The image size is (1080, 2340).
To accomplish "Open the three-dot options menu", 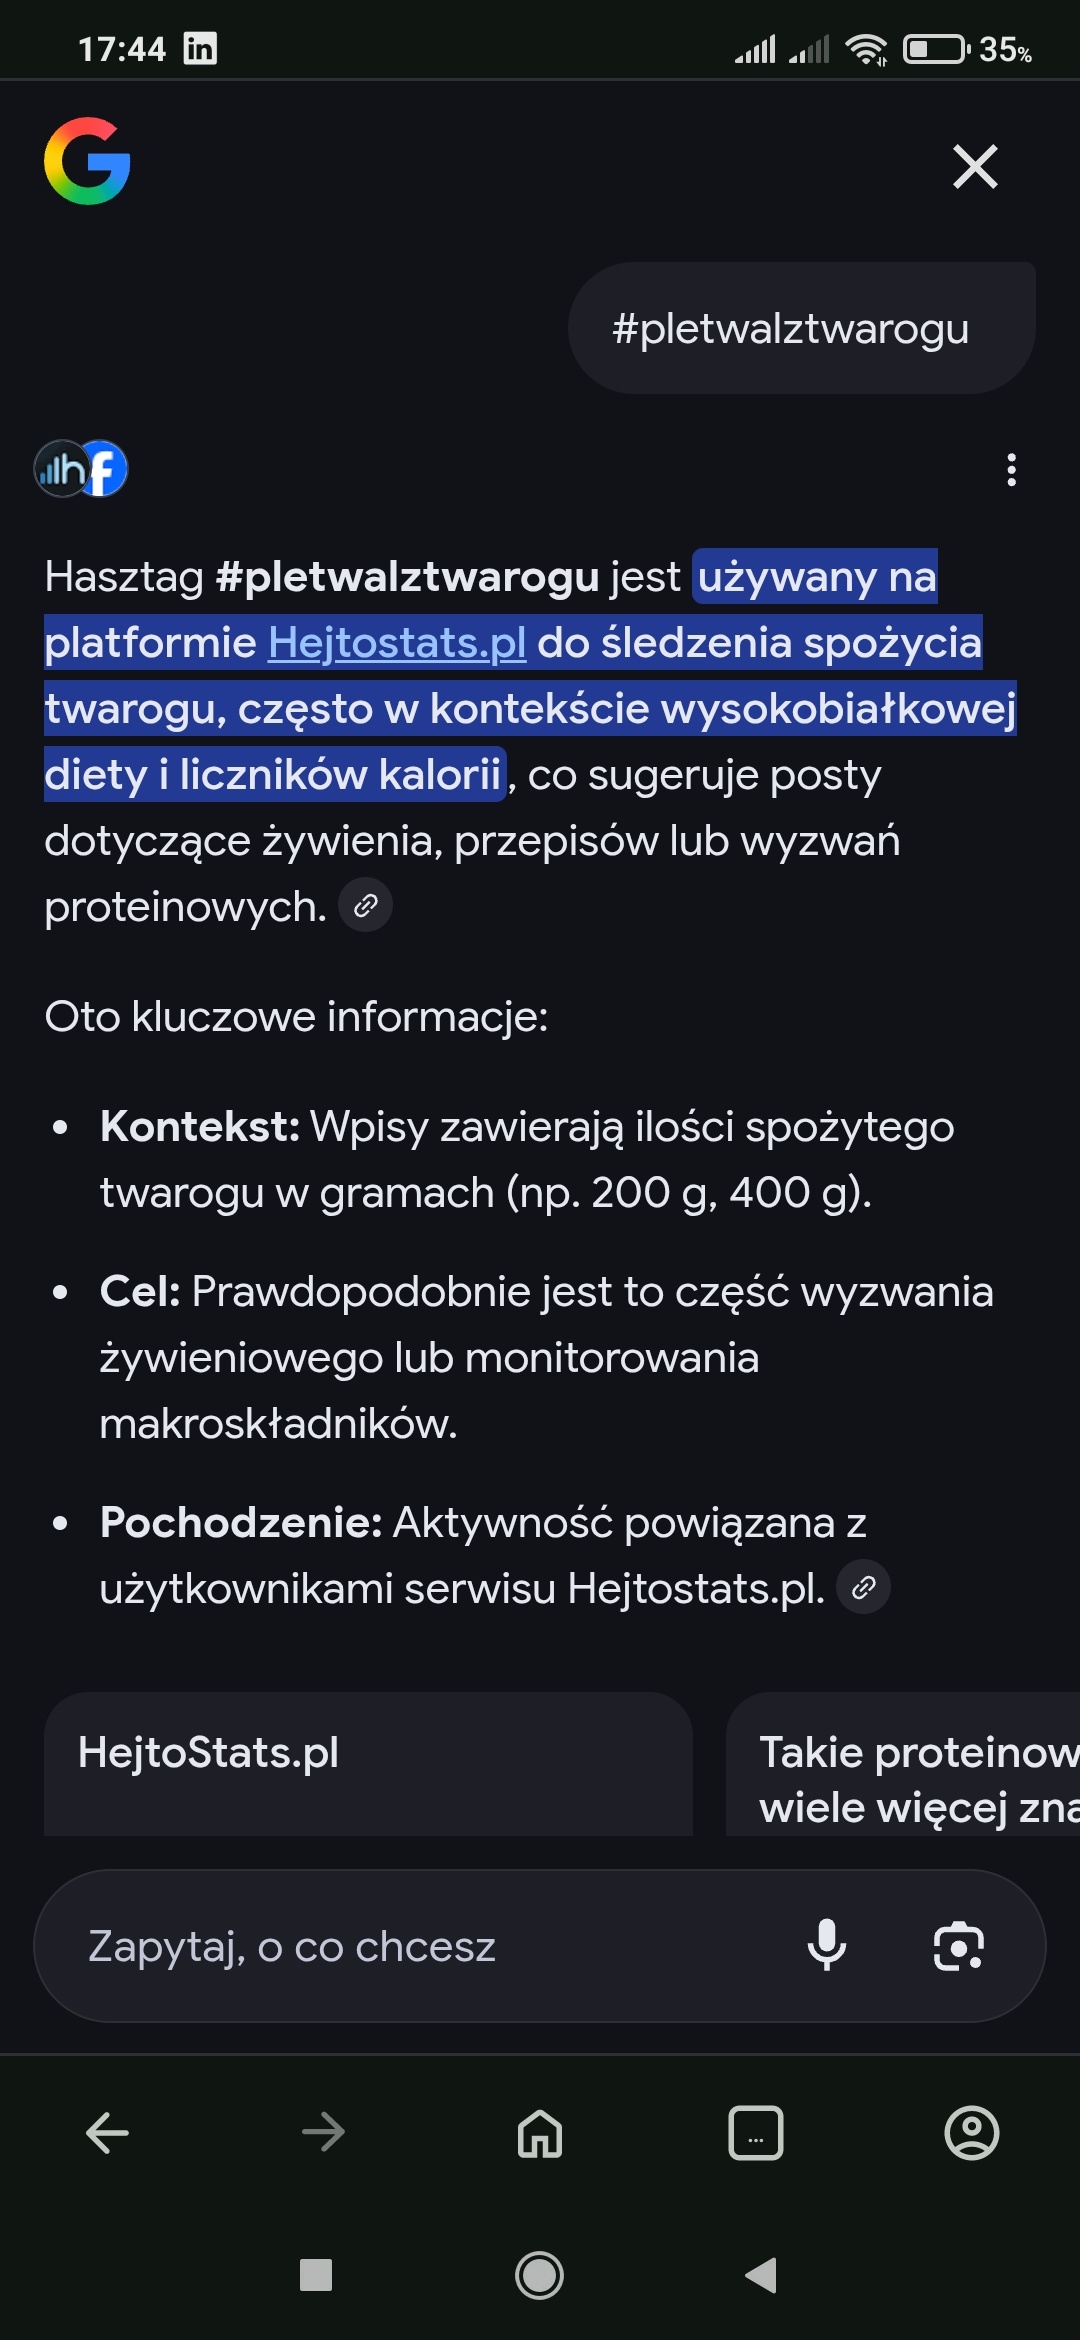I will (x=1012, y=469).
